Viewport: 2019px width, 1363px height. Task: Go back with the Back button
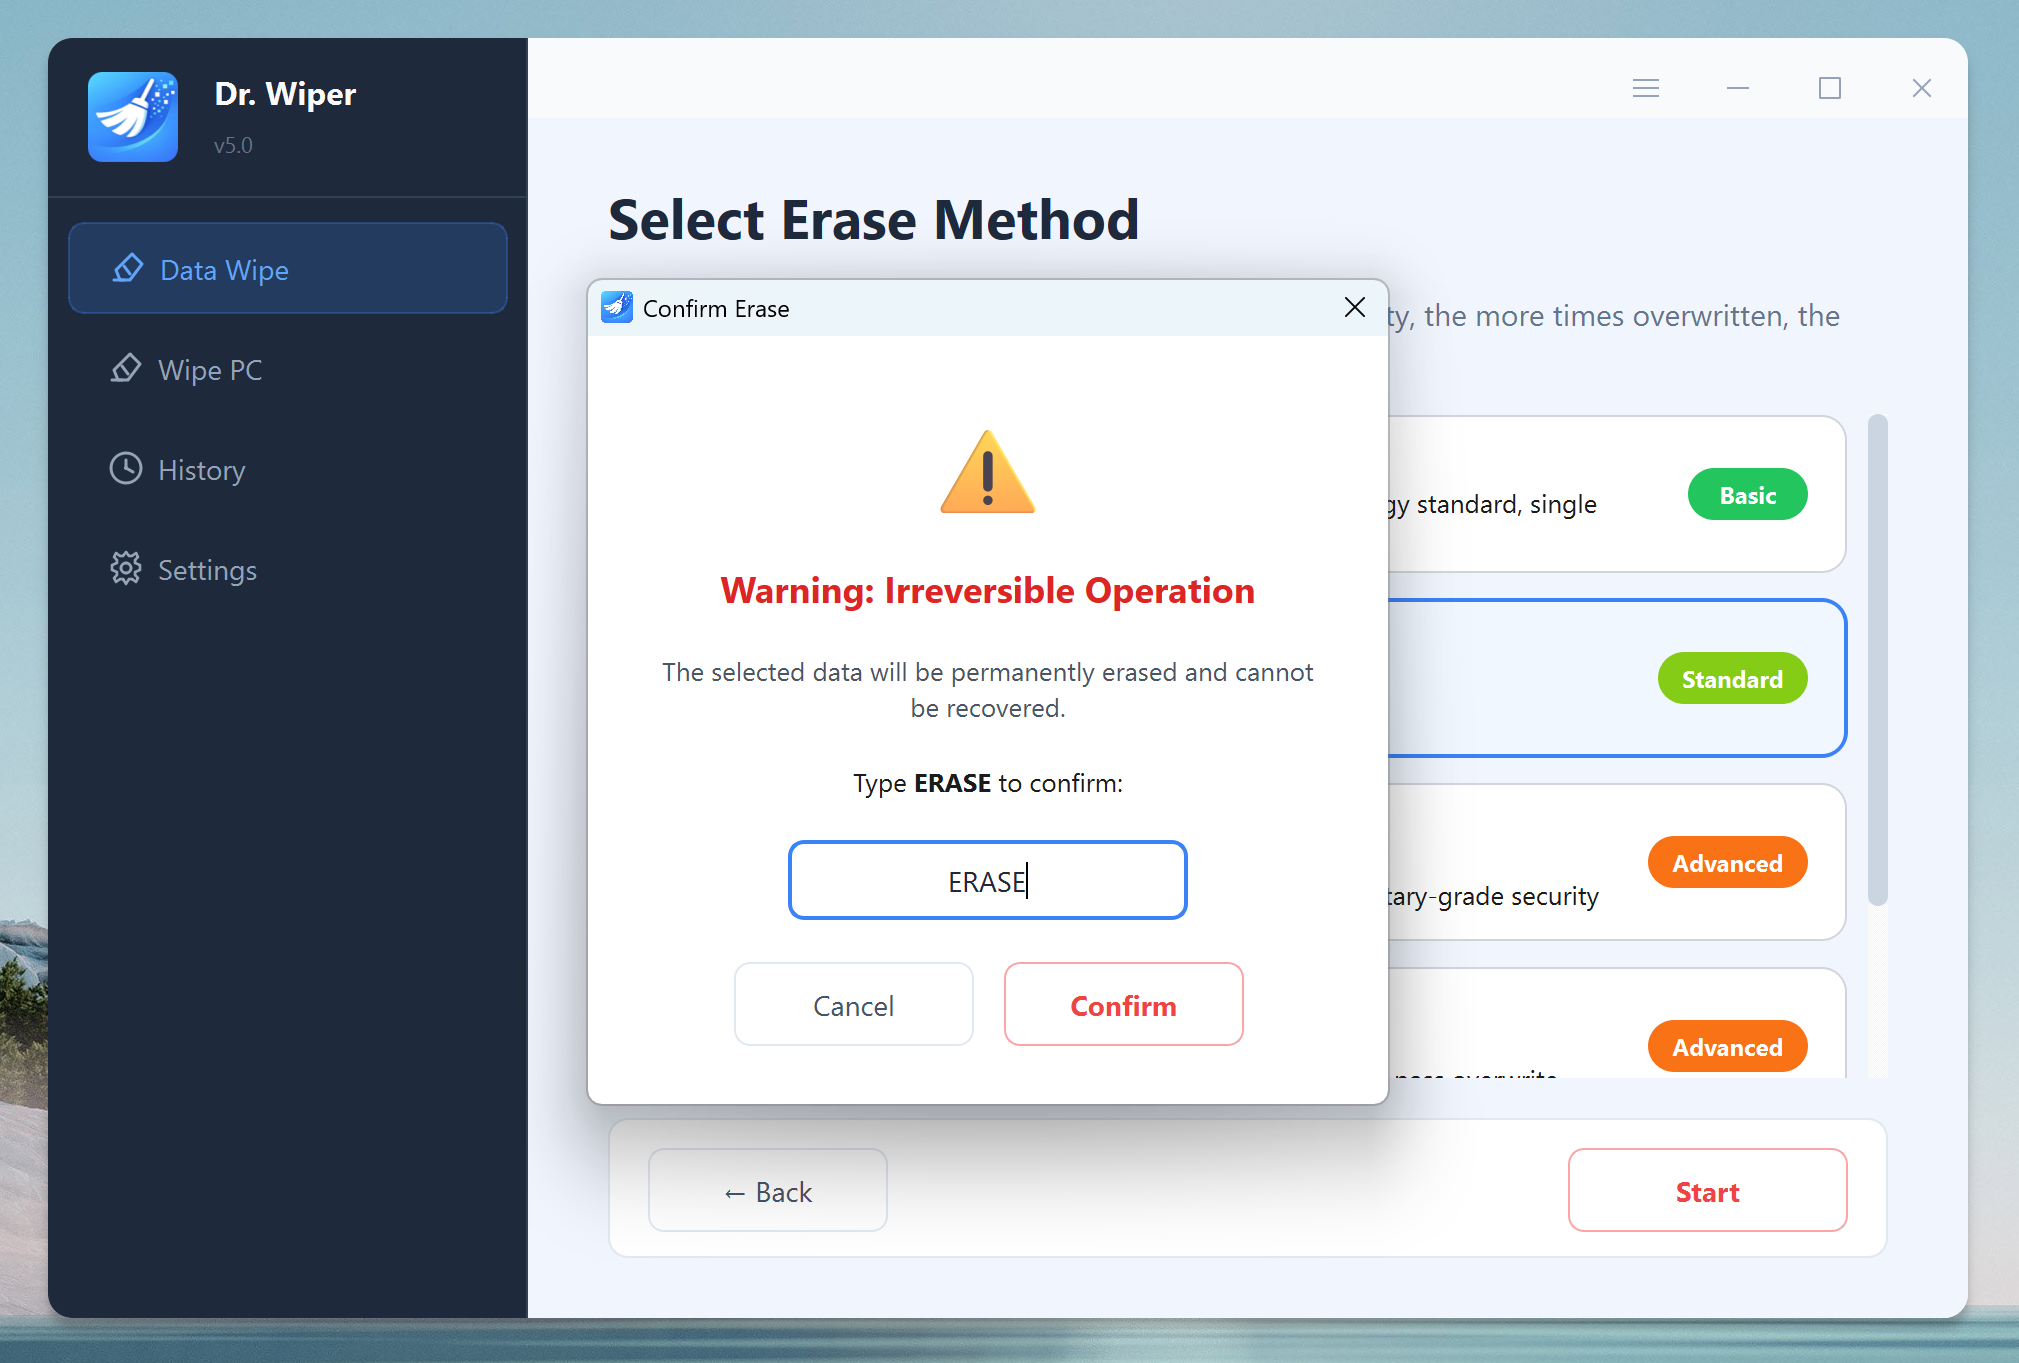[x=768, y=1191]
